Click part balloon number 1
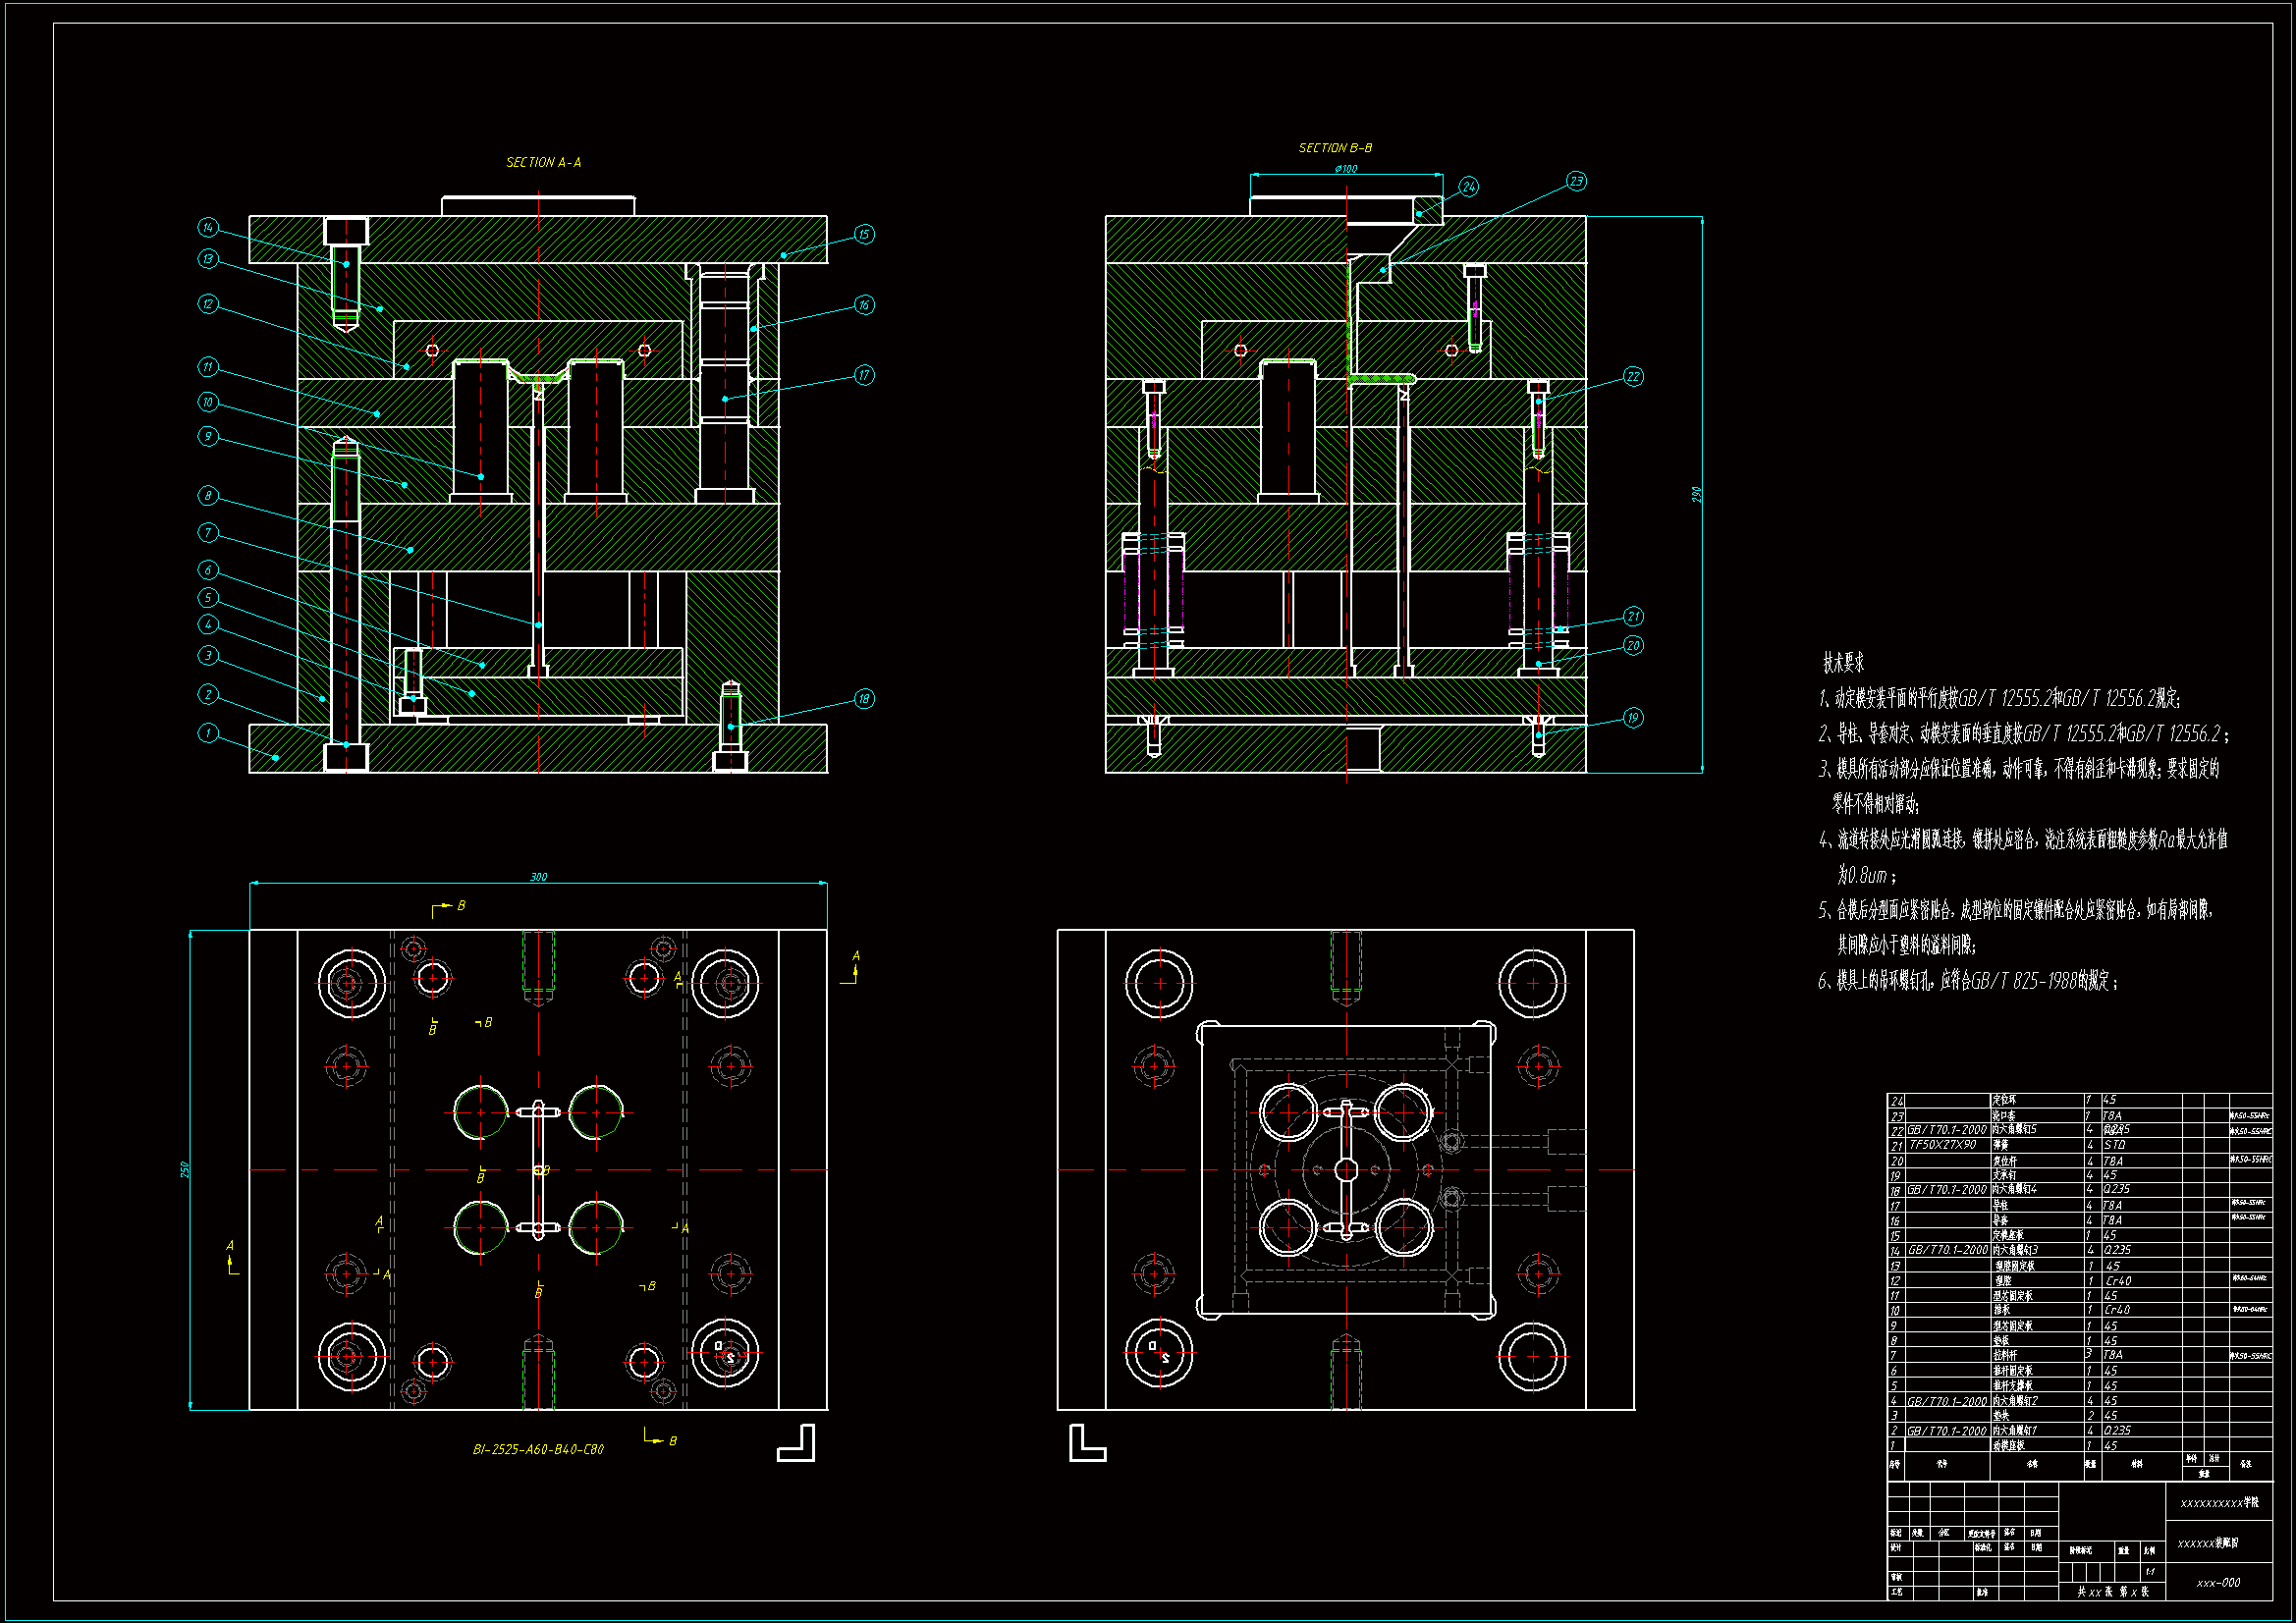 [207, 733]
